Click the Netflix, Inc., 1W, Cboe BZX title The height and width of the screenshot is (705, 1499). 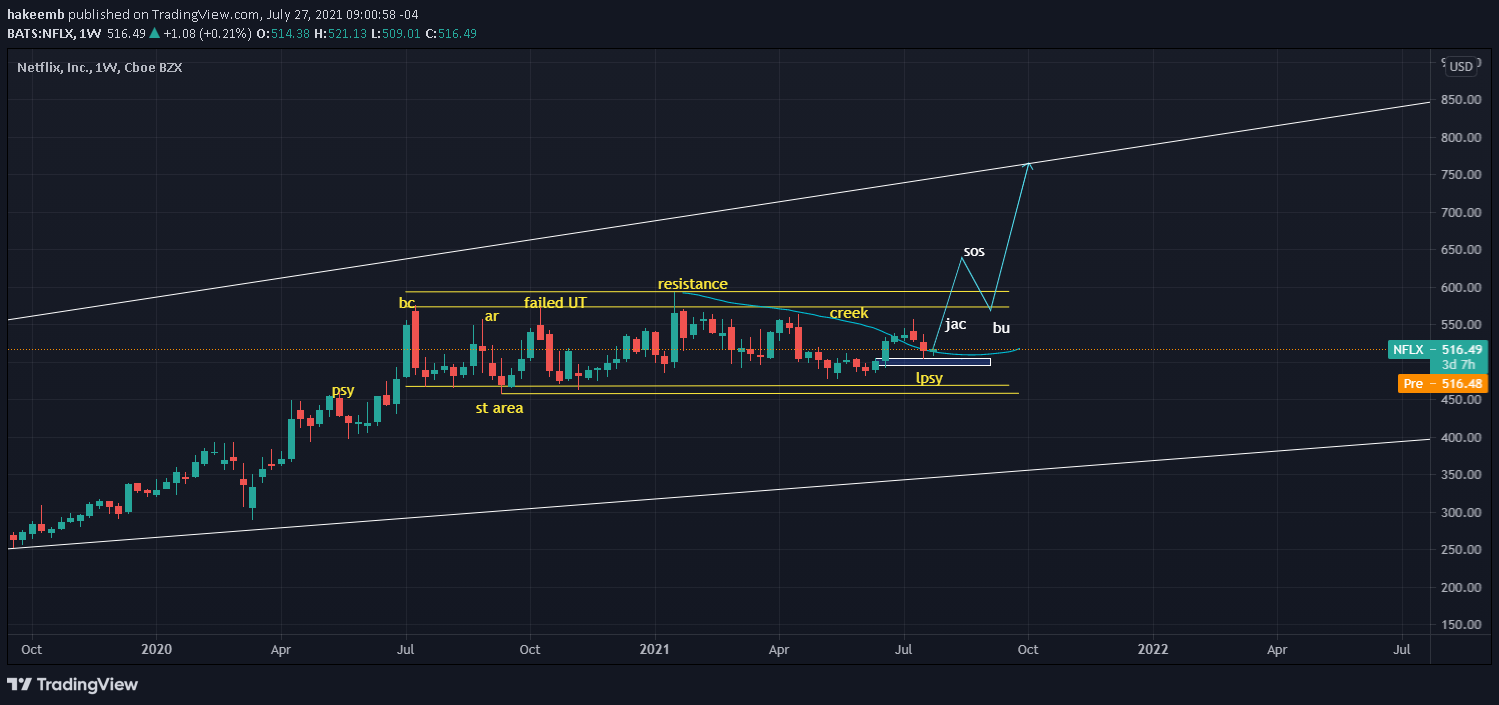click(x=100, y=67)
